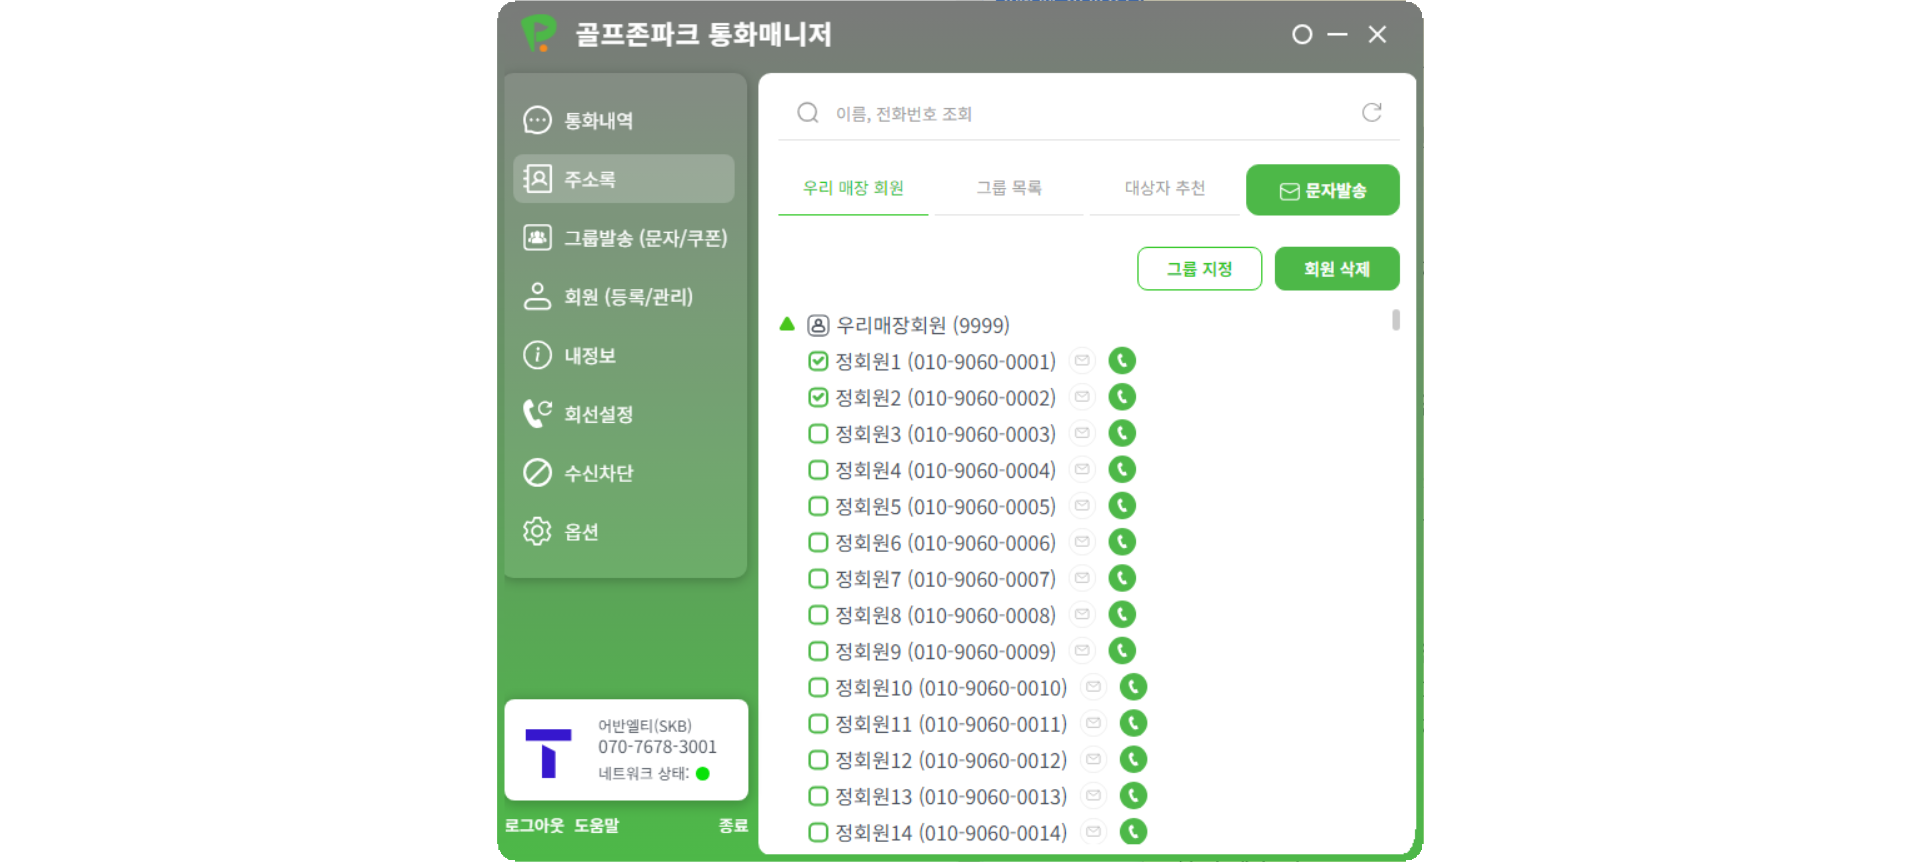The height and width of the screenshot is (862, 1920).
Task: Click the member list scrollbar thumb
Action: [x=1395, y=320]
